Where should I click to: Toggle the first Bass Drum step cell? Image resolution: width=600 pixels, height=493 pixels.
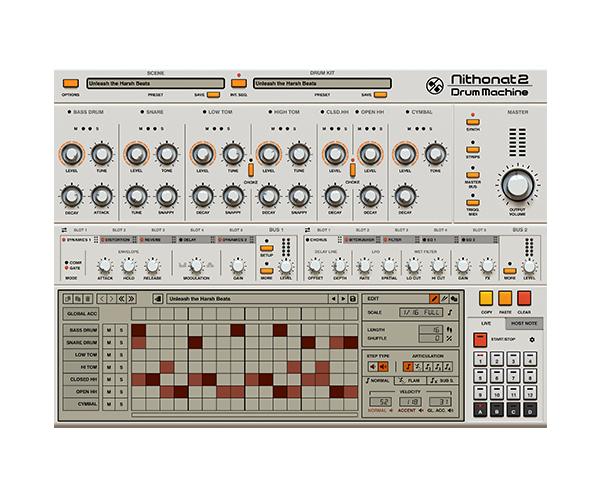coord(139,330)
